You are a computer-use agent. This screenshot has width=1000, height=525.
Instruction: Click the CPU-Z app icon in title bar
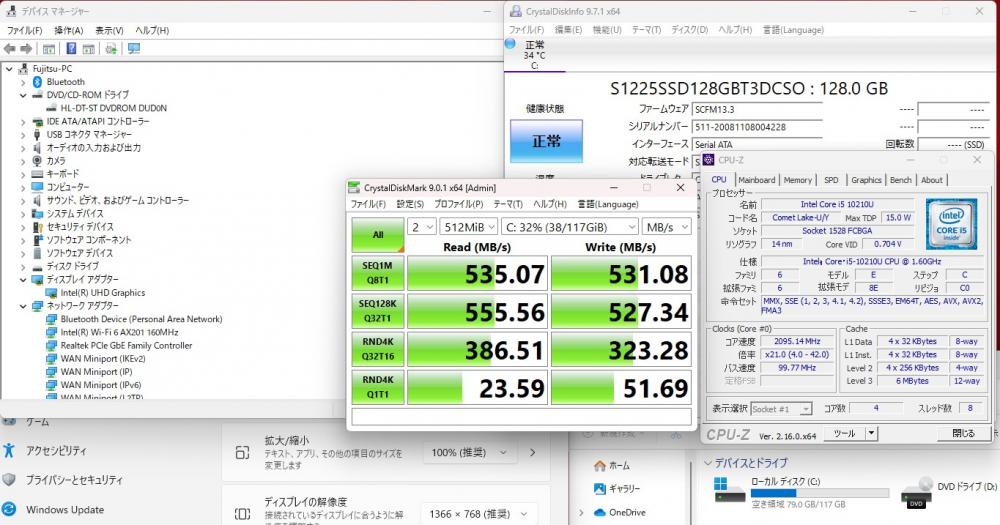708,160
